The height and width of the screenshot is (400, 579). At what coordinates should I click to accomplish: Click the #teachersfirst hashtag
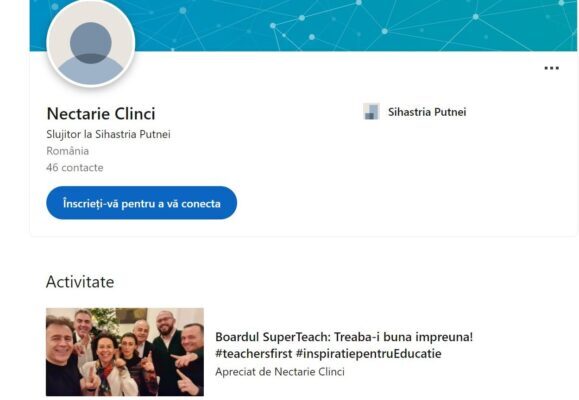point(253,353)
